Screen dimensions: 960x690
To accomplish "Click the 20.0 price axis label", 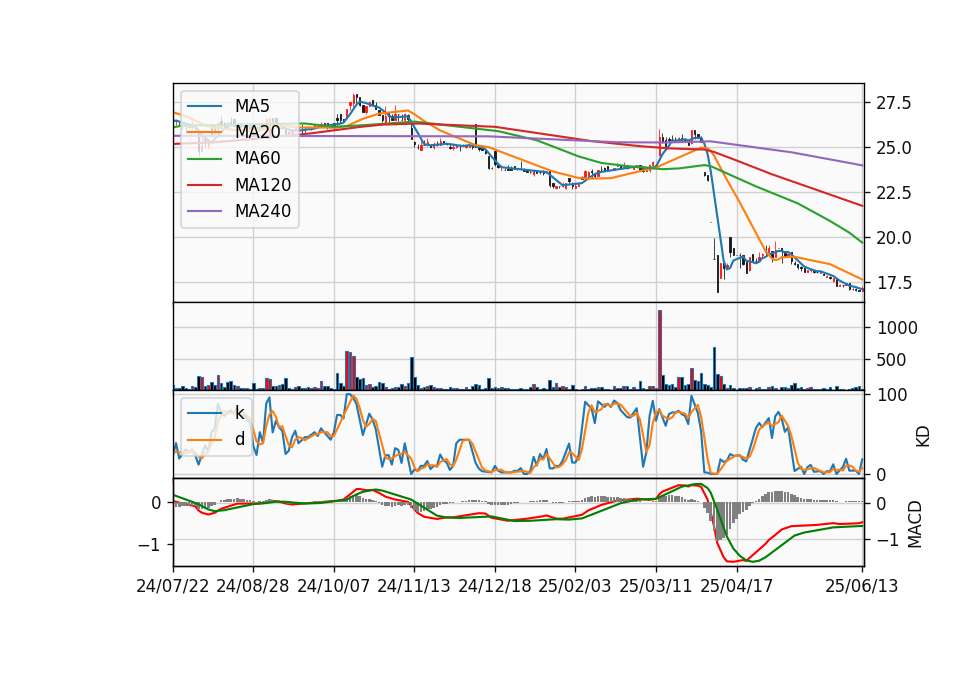I will [893, 238].
